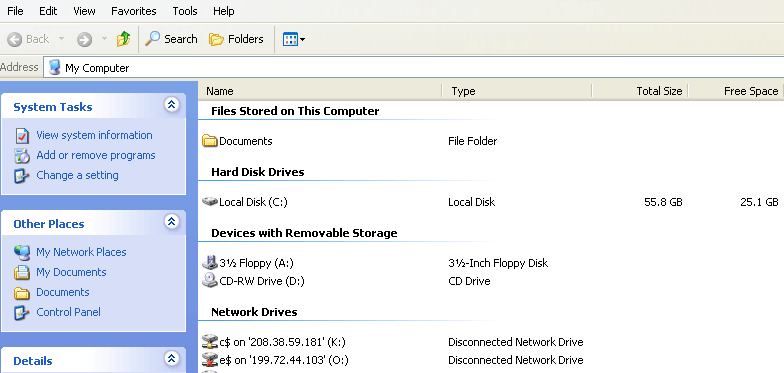The height and width of the screenshot is (373, 784).
Task: Collapse the Details panel chevron
Action: pyautogui.click(x=172, y=358)
